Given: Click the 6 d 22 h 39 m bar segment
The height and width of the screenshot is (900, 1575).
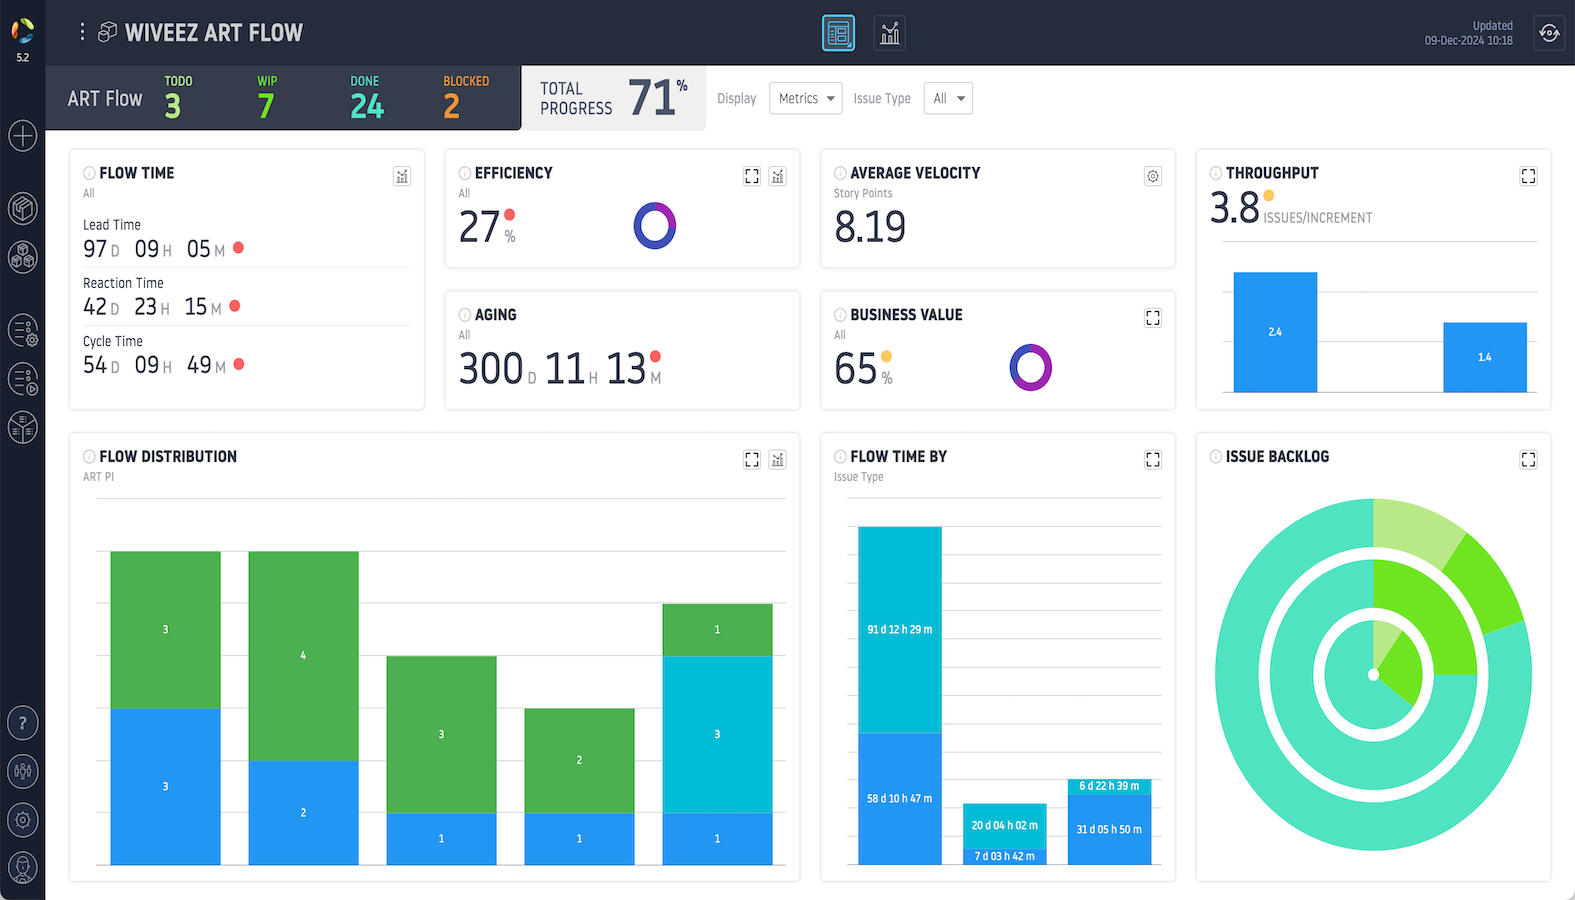Looking at the screenshot, I should (1110, 787).
